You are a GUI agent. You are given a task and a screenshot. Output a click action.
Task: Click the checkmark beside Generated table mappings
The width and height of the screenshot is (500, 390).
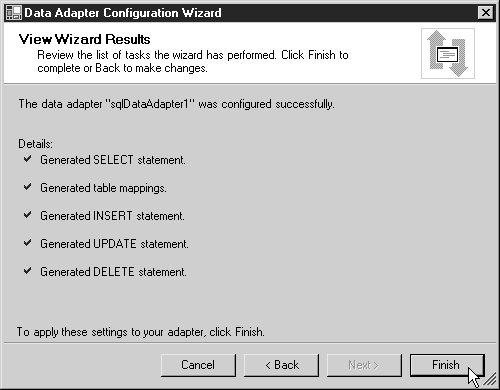28,187
